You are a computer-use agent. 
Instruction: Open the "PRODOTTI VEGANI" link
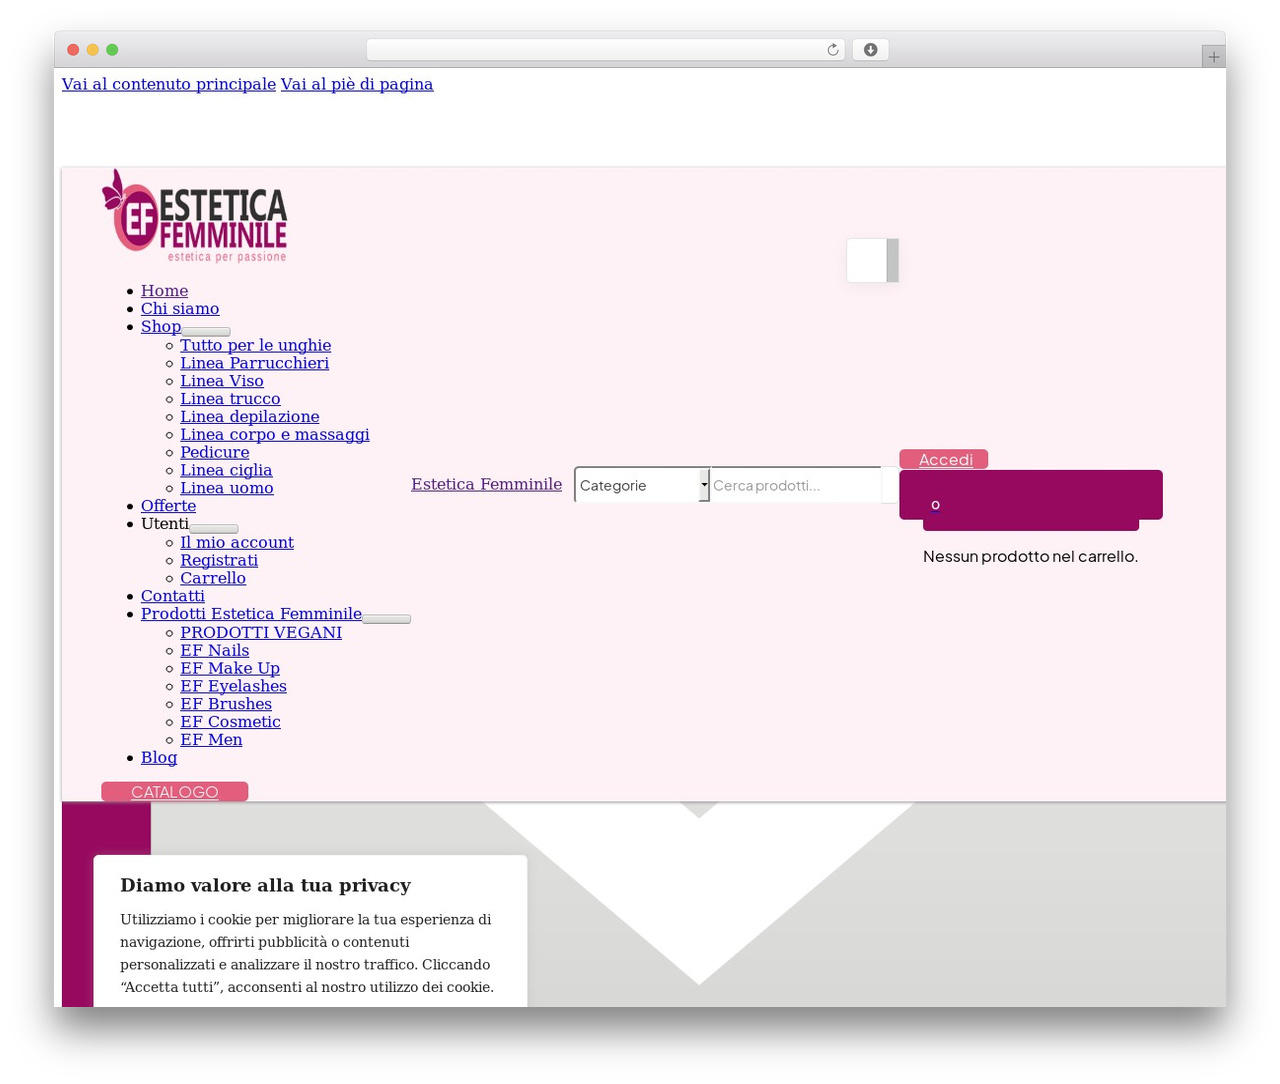click(261, 633)
